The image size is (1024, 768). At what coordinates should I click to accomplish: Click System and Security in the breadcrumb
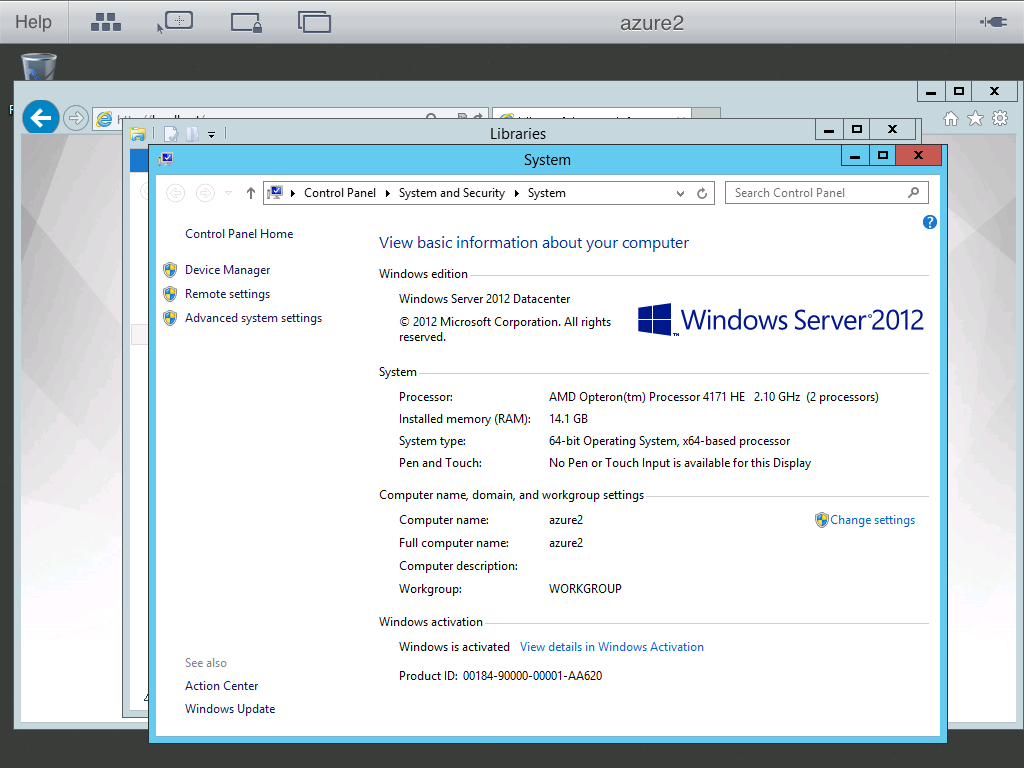(452, 193)
